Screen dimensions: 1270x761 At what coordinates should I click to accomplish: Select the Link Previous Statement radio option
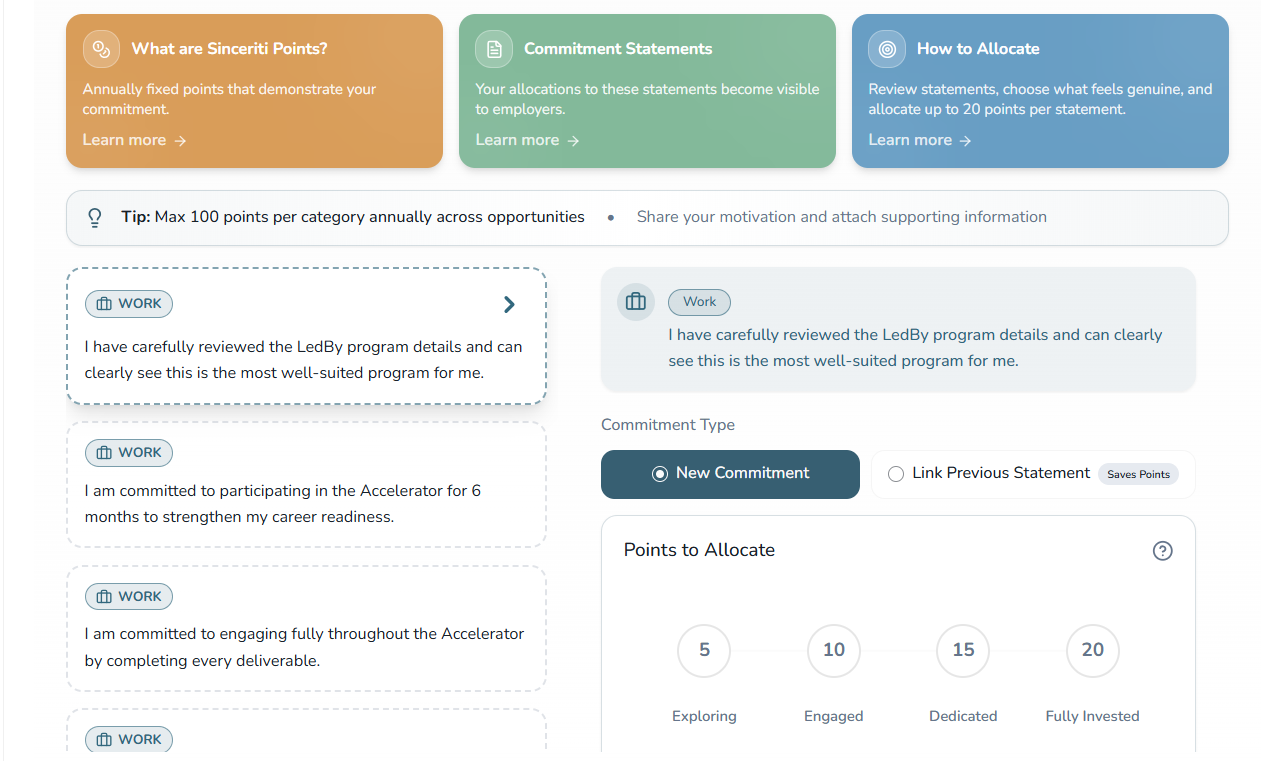896,474
